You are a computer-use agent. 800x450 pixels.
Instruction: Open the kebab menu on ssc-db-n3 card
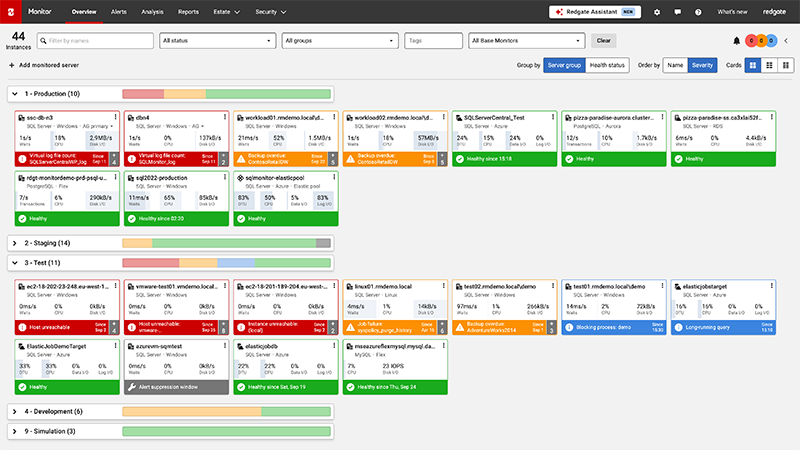point(115,117)
